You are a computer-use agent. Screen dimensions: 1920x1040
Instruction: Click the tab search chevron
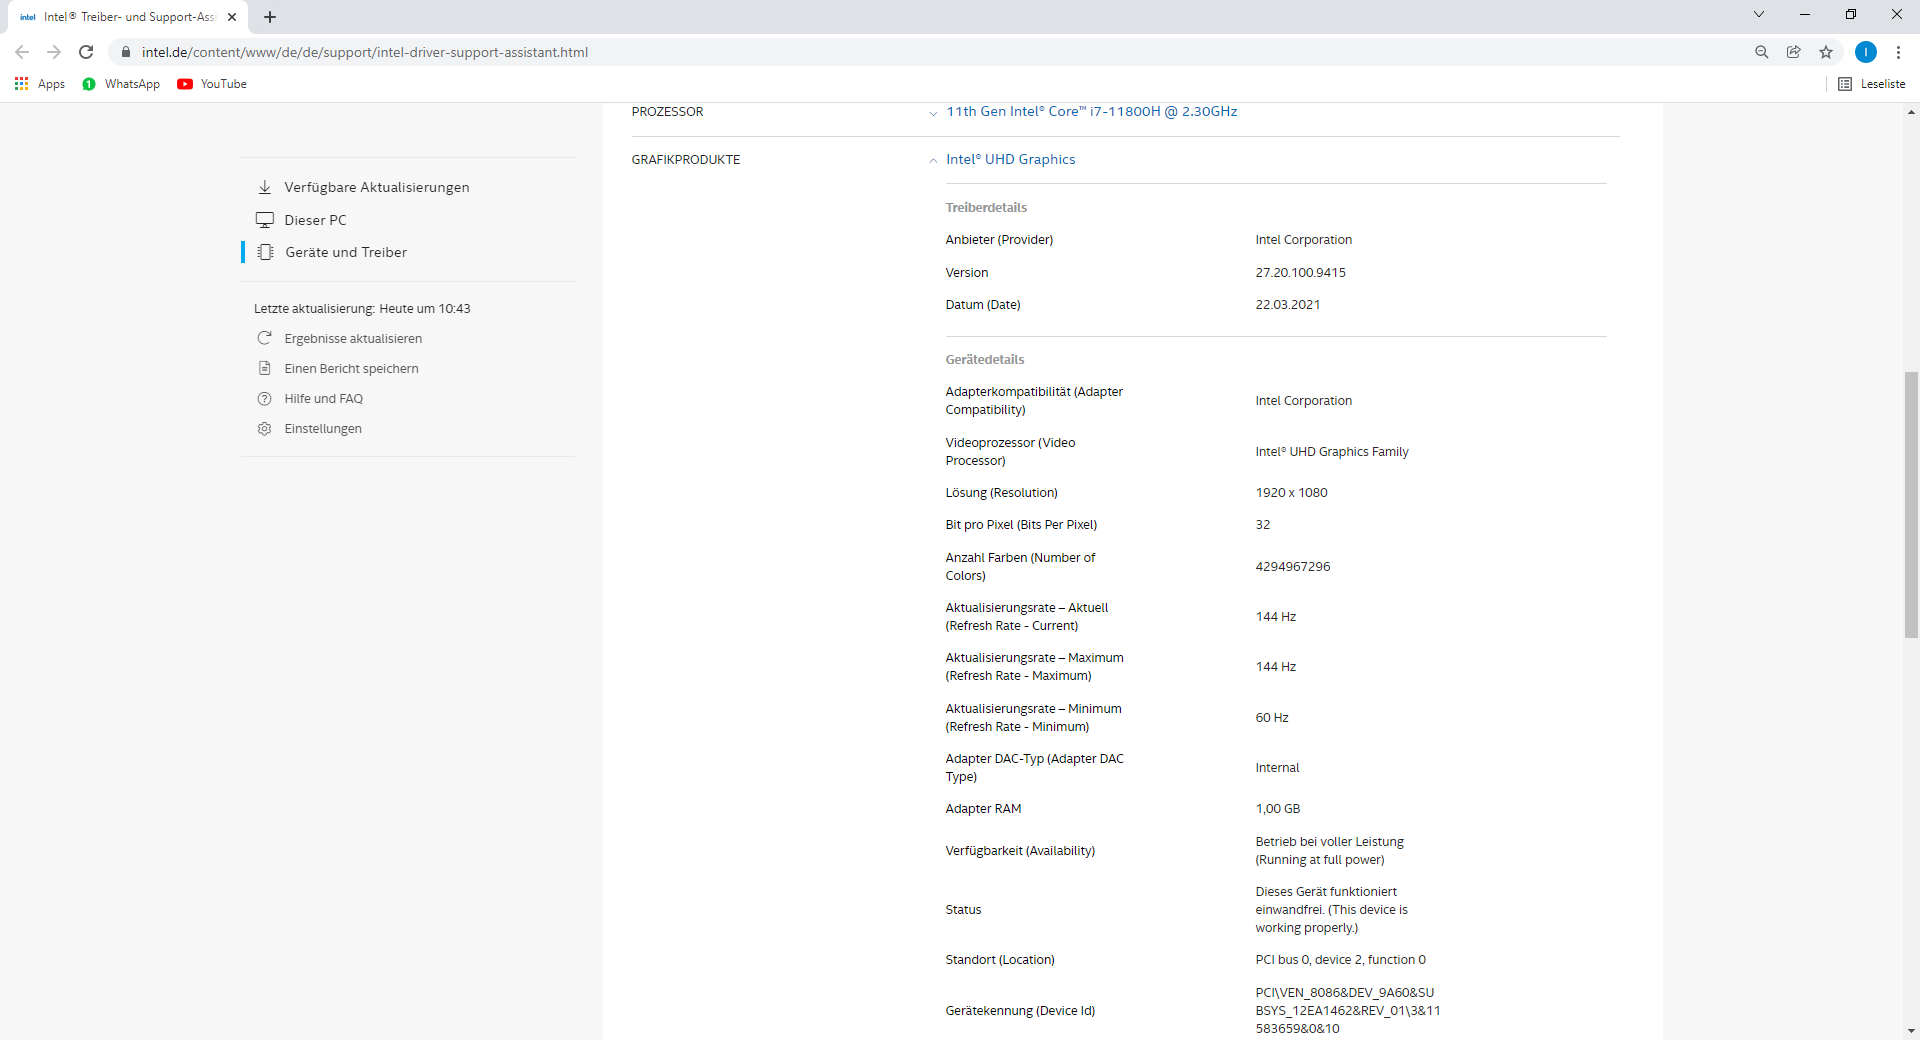tap(1759, 14)
